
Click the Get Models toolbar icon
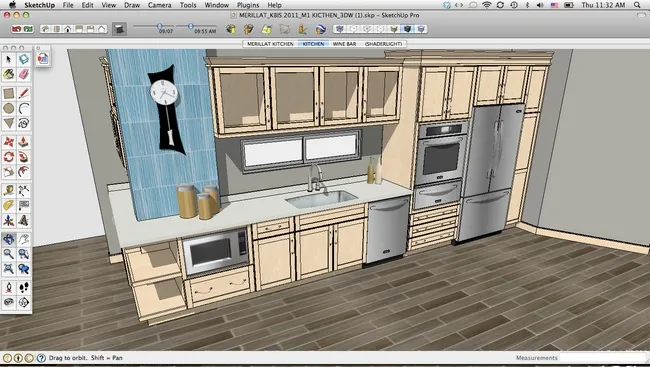click(231, 29)
